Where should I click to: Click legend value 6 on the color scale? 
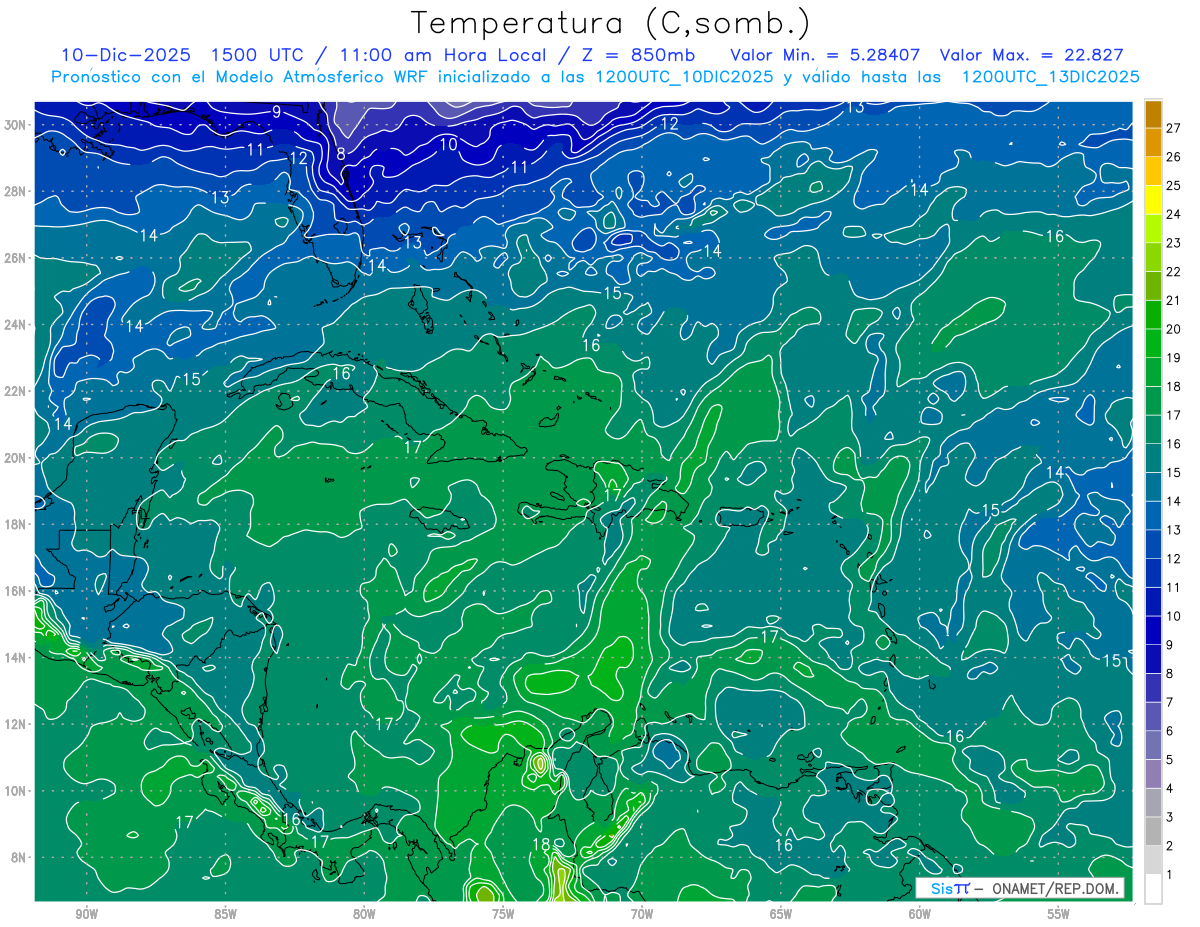click(x=1169, y=732)
